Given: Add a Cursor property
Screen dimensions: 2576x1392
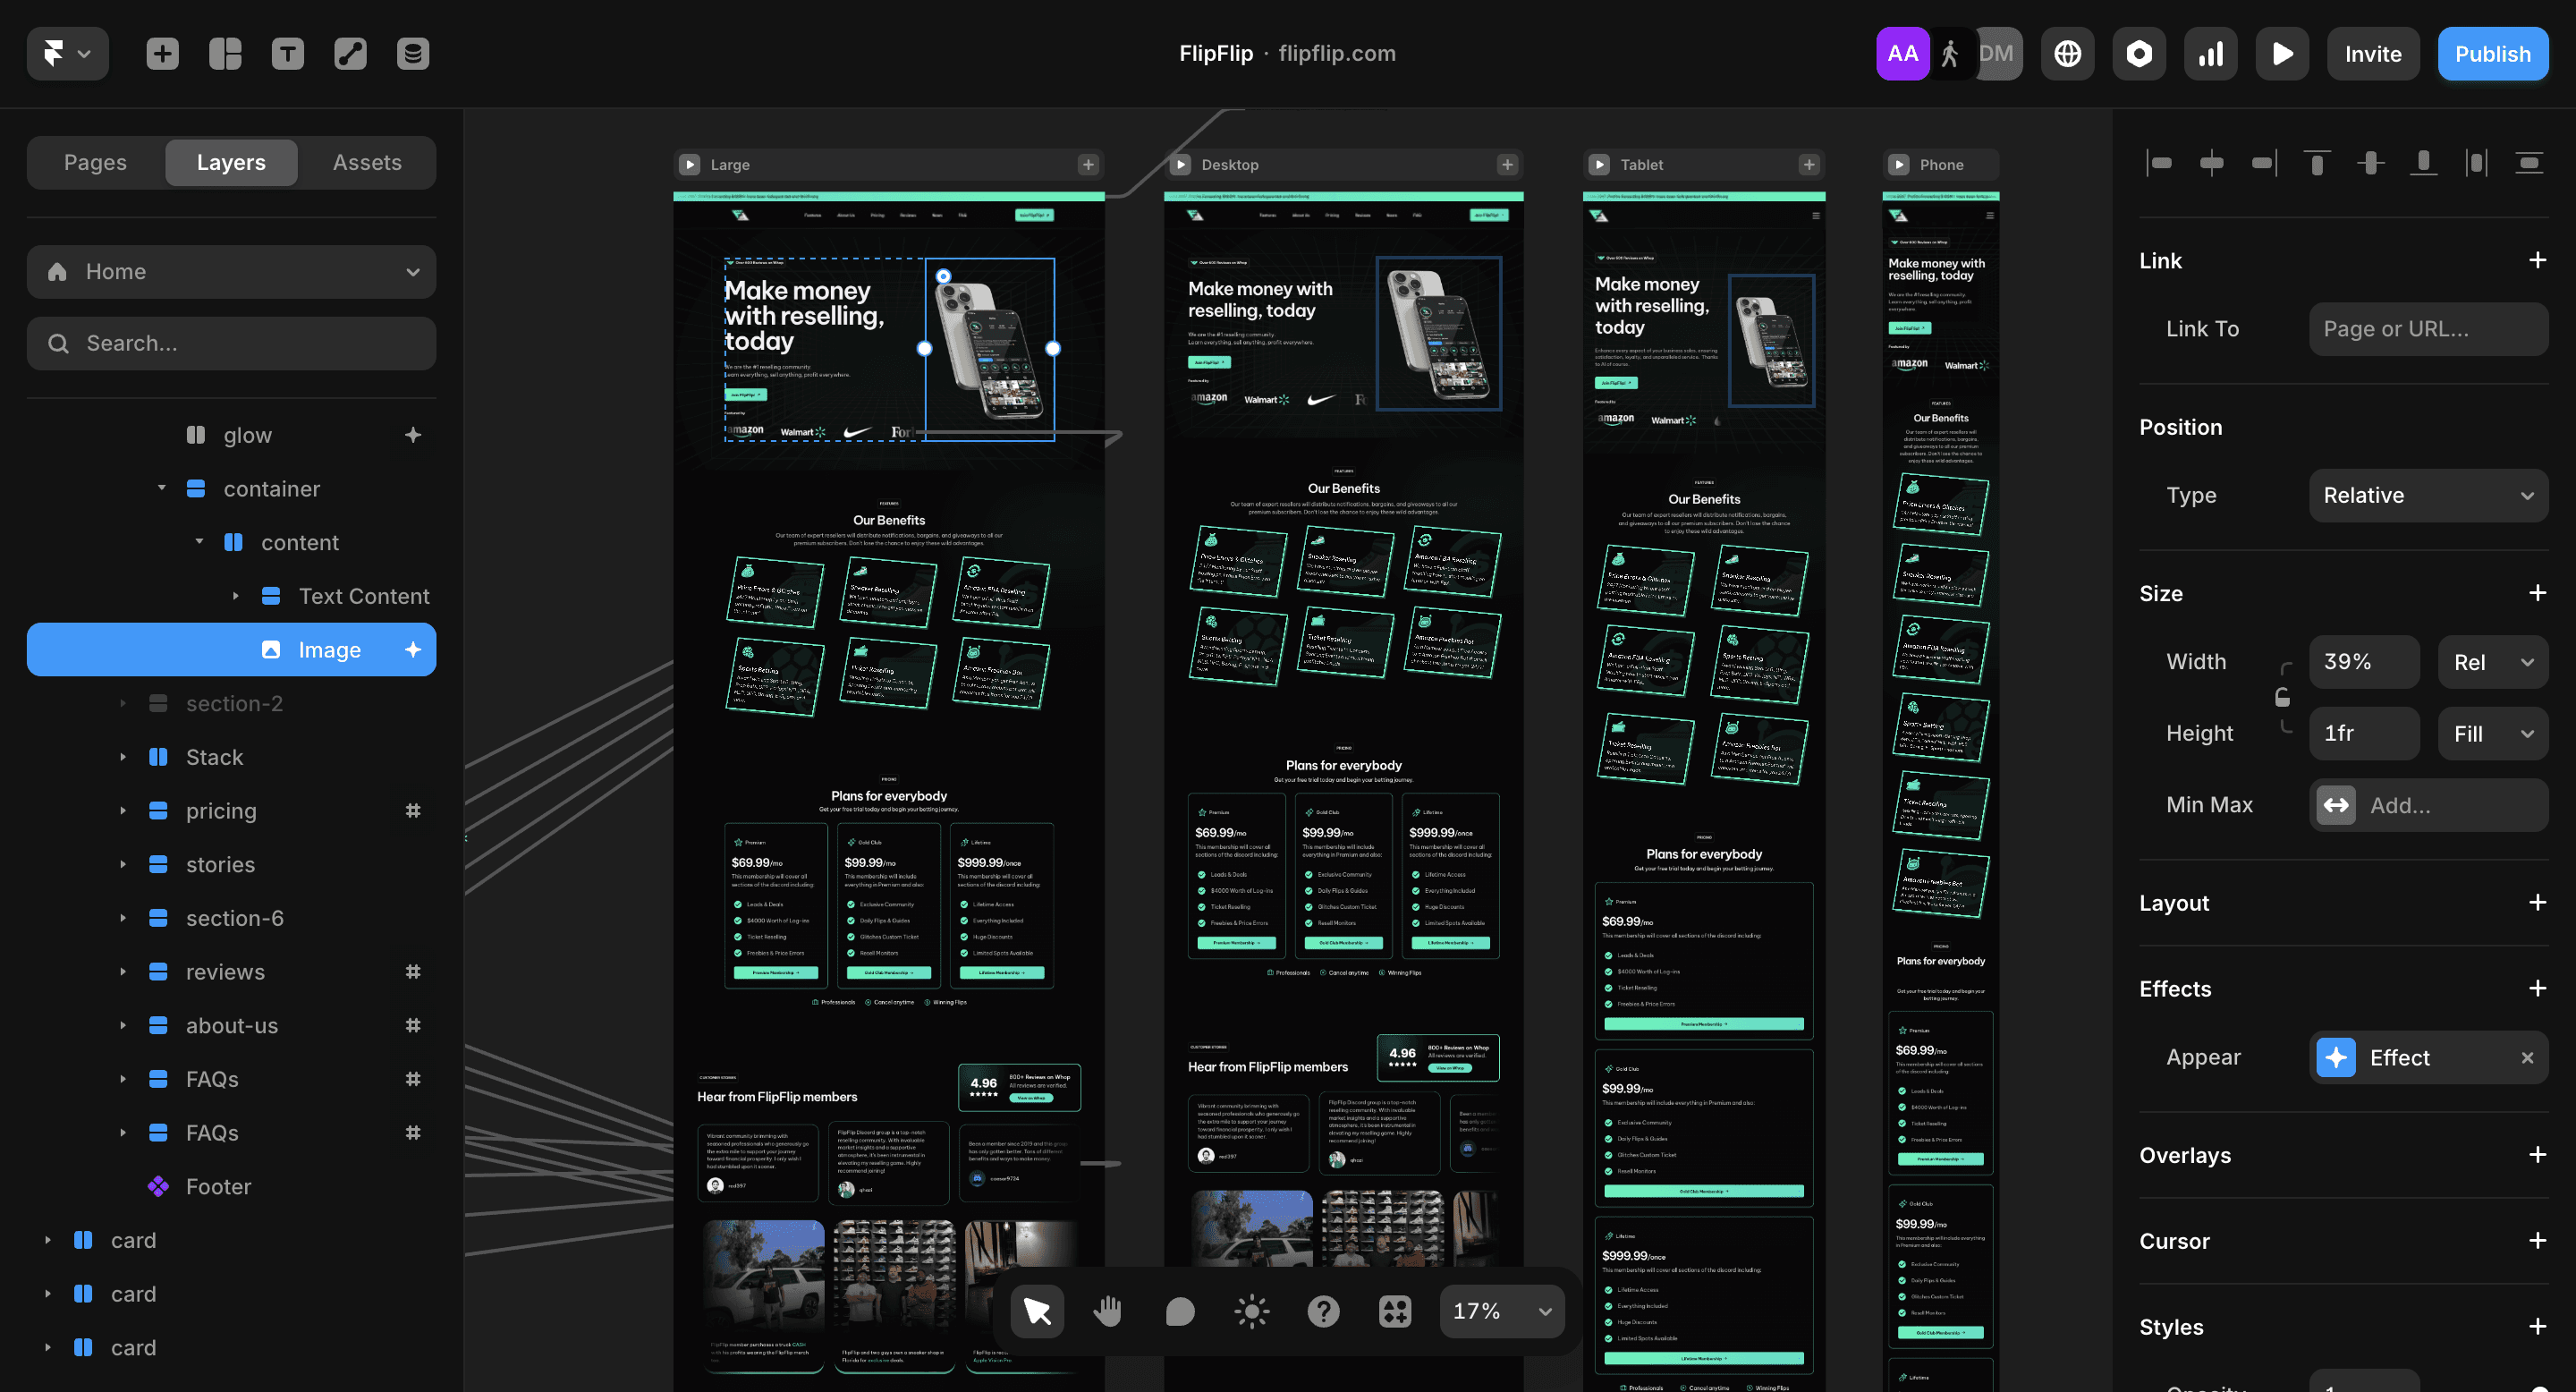Looking at the screenshot, I should 2537,1241.
